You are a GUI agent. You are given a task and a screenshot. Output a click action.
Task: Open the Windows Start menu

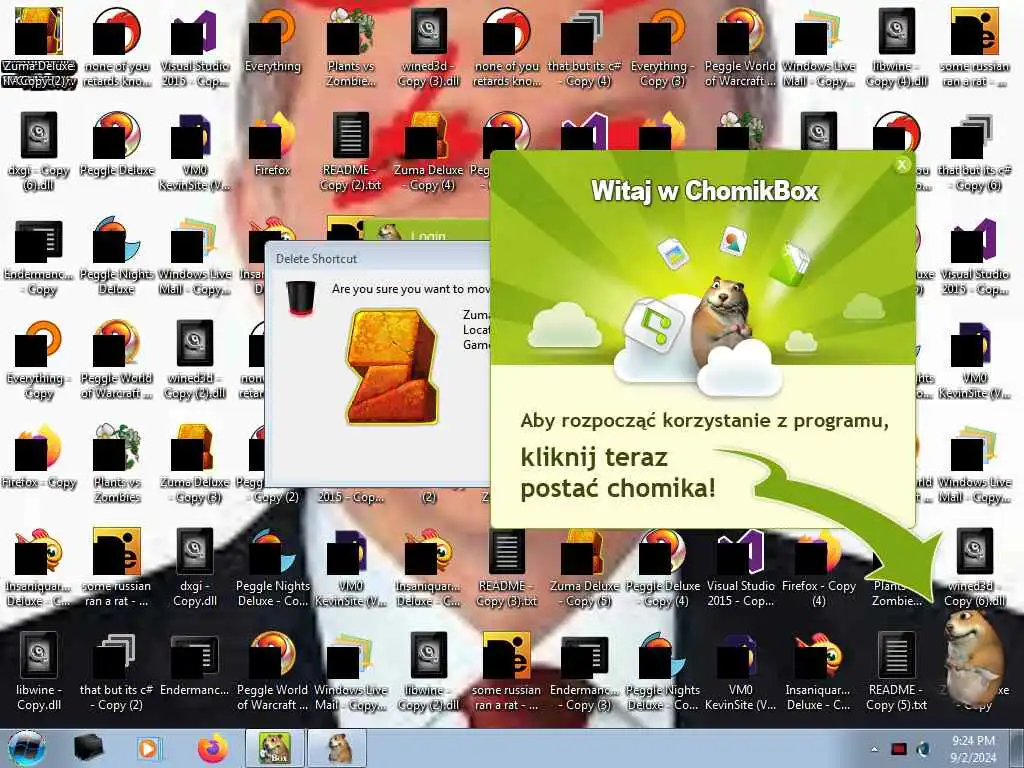(x=26, y=748)
